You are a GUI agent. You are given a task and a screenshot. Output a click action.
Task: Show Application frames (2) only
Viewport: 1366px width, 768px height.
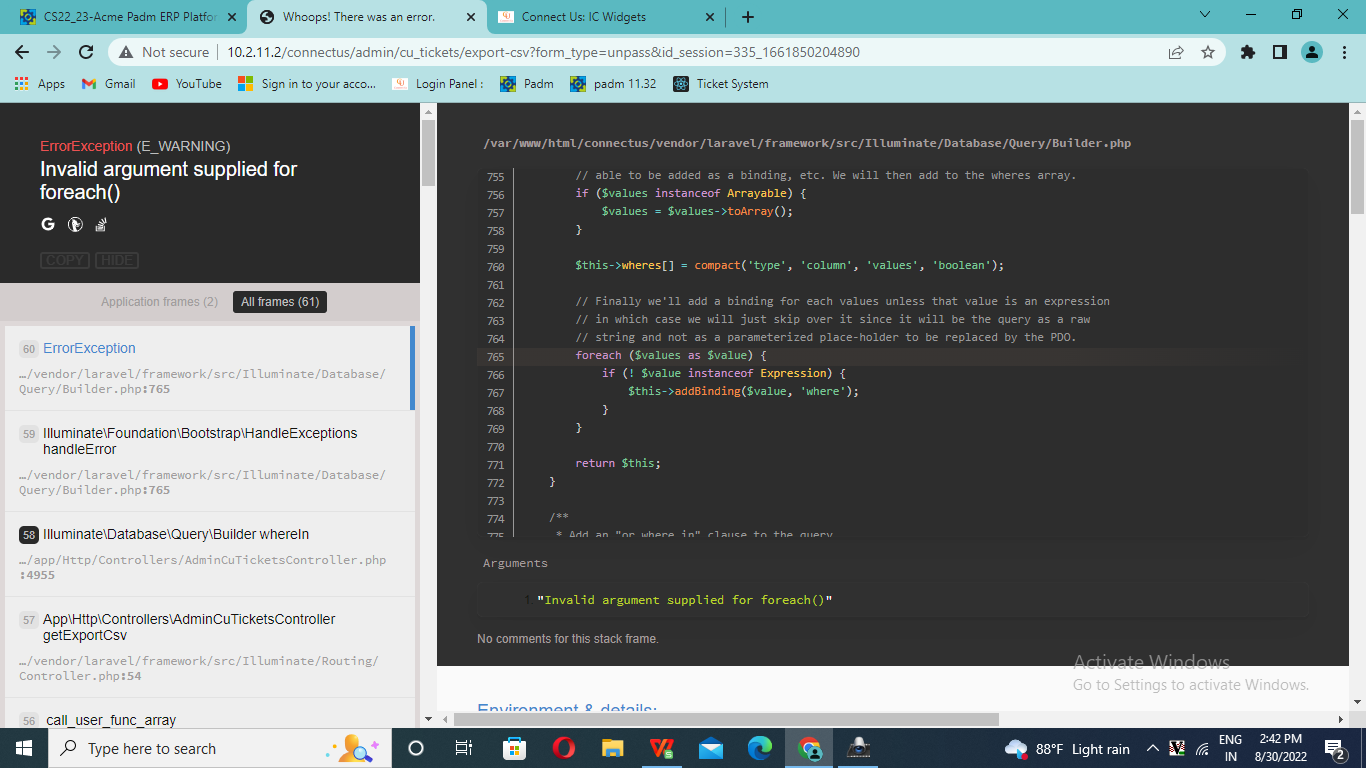tap(159, 302)
